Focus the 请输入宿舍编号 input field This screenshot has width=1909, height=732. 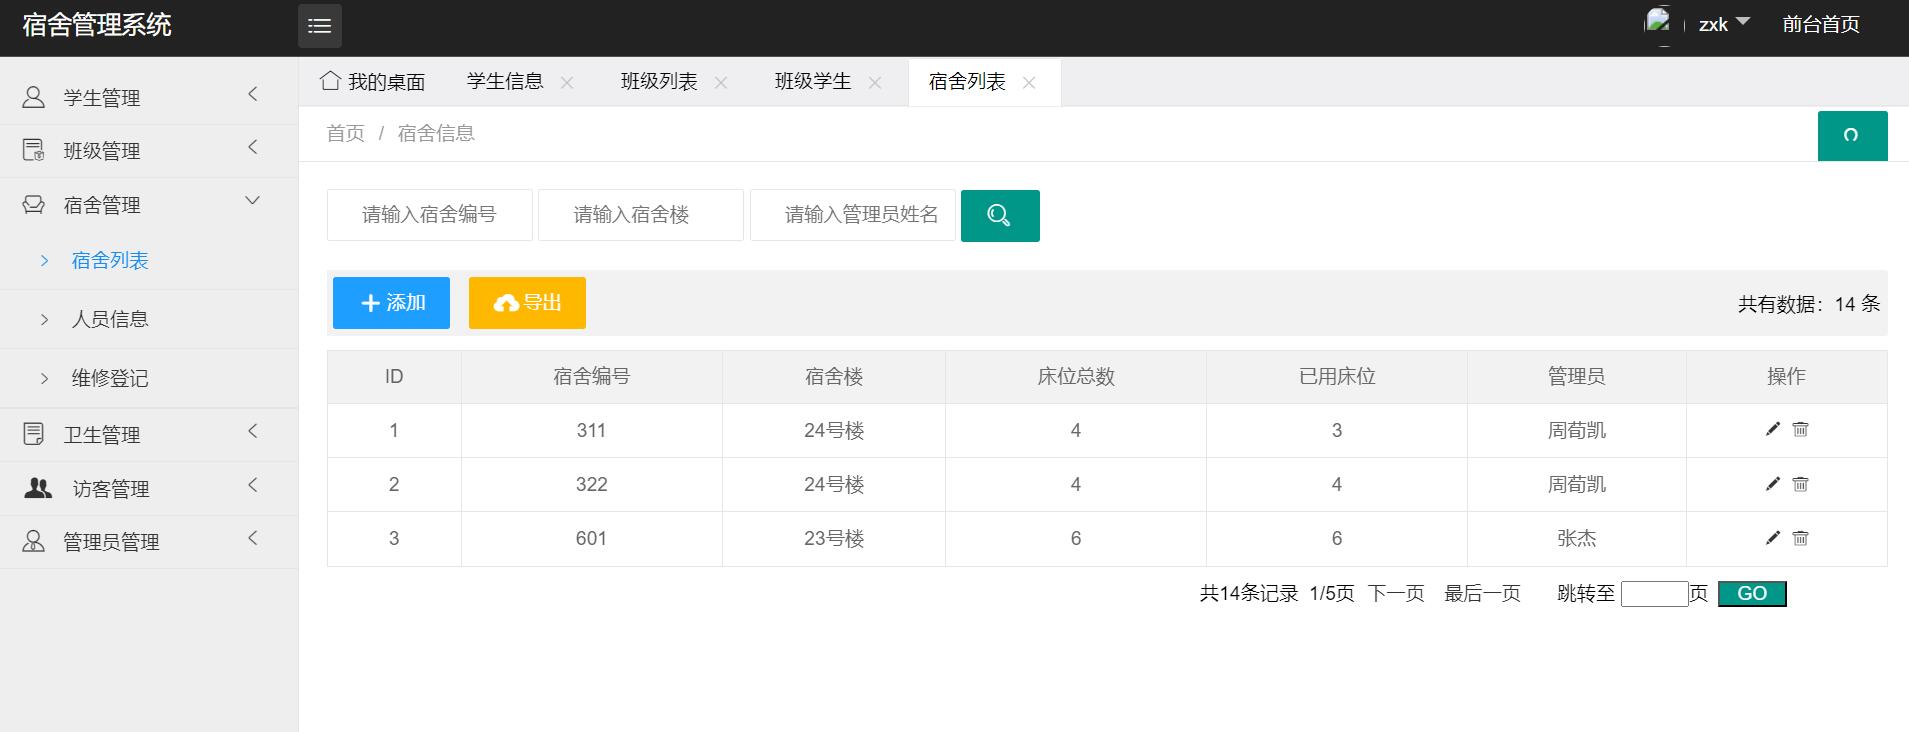(430, 215)
